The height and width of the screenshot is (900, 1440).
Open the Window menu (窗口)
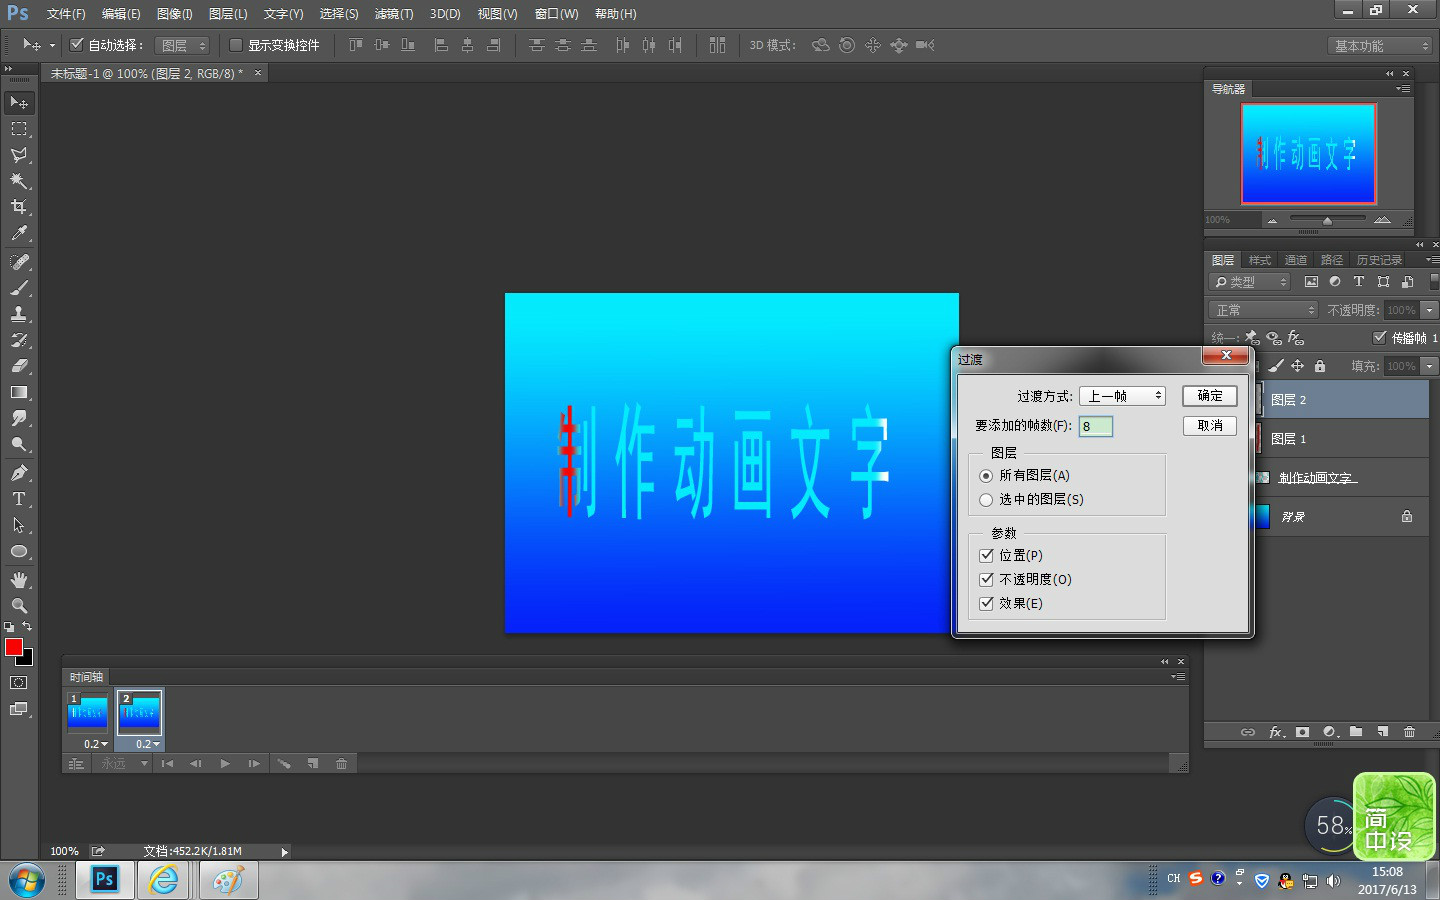coord(556,14)
